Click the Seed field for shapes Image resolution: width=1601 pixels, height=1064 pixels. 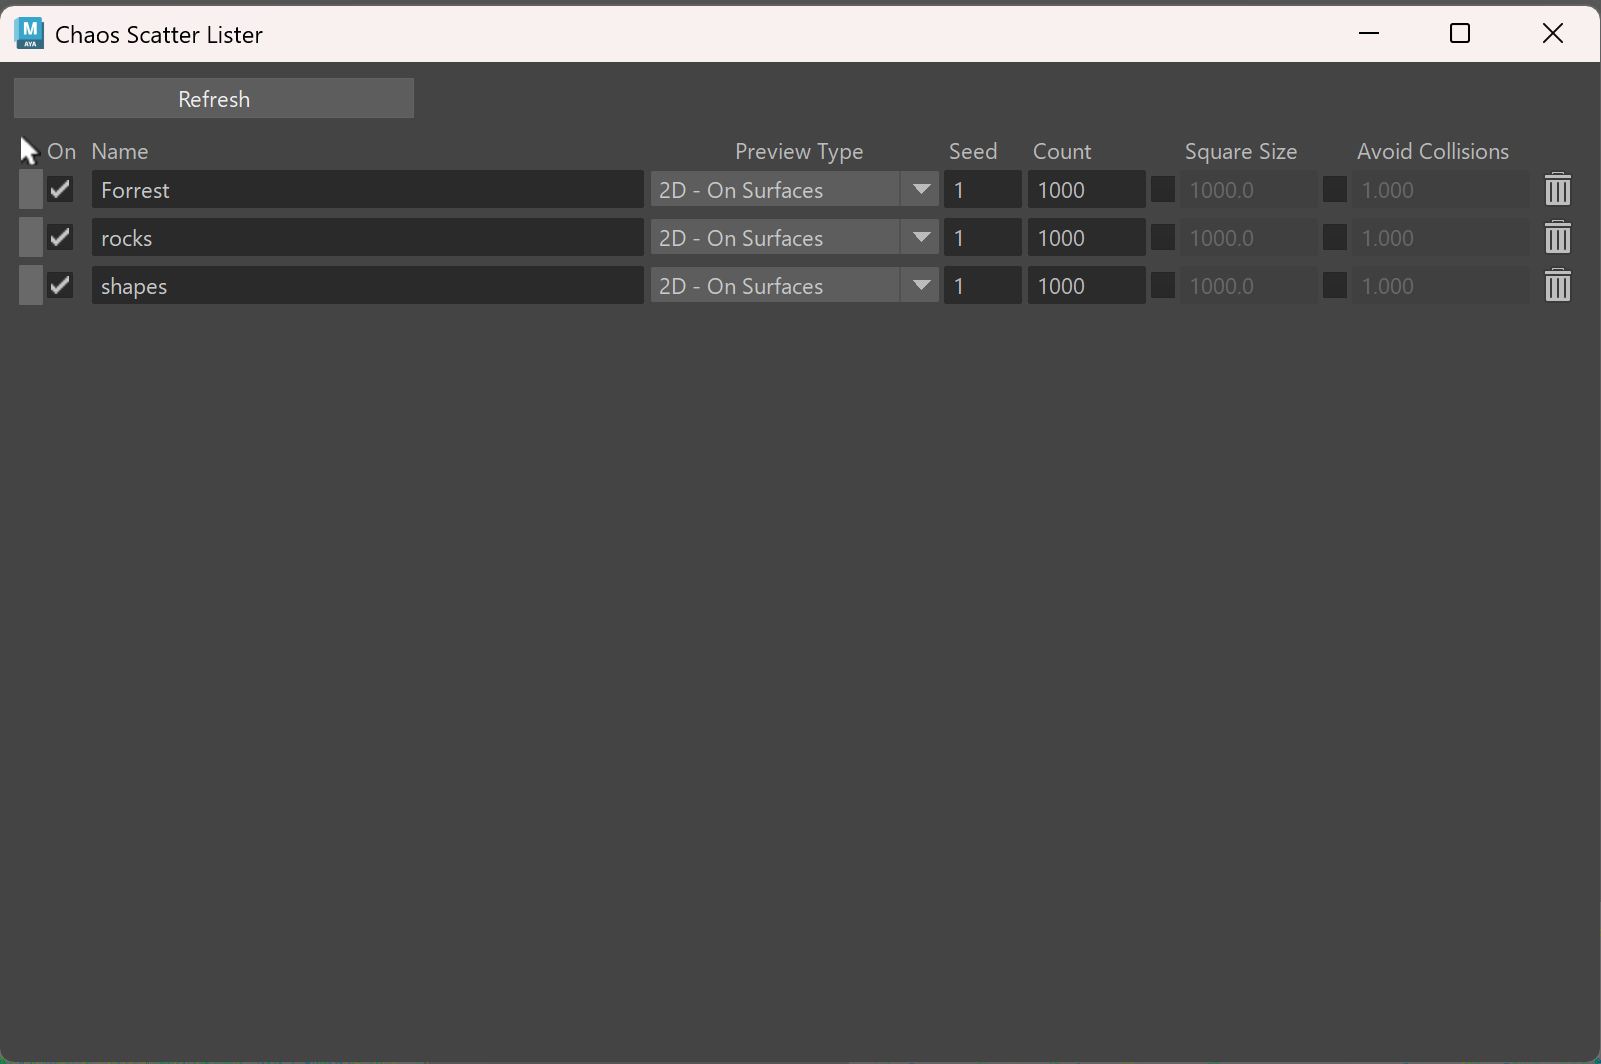pyautogui.click(x=983, y=286)
